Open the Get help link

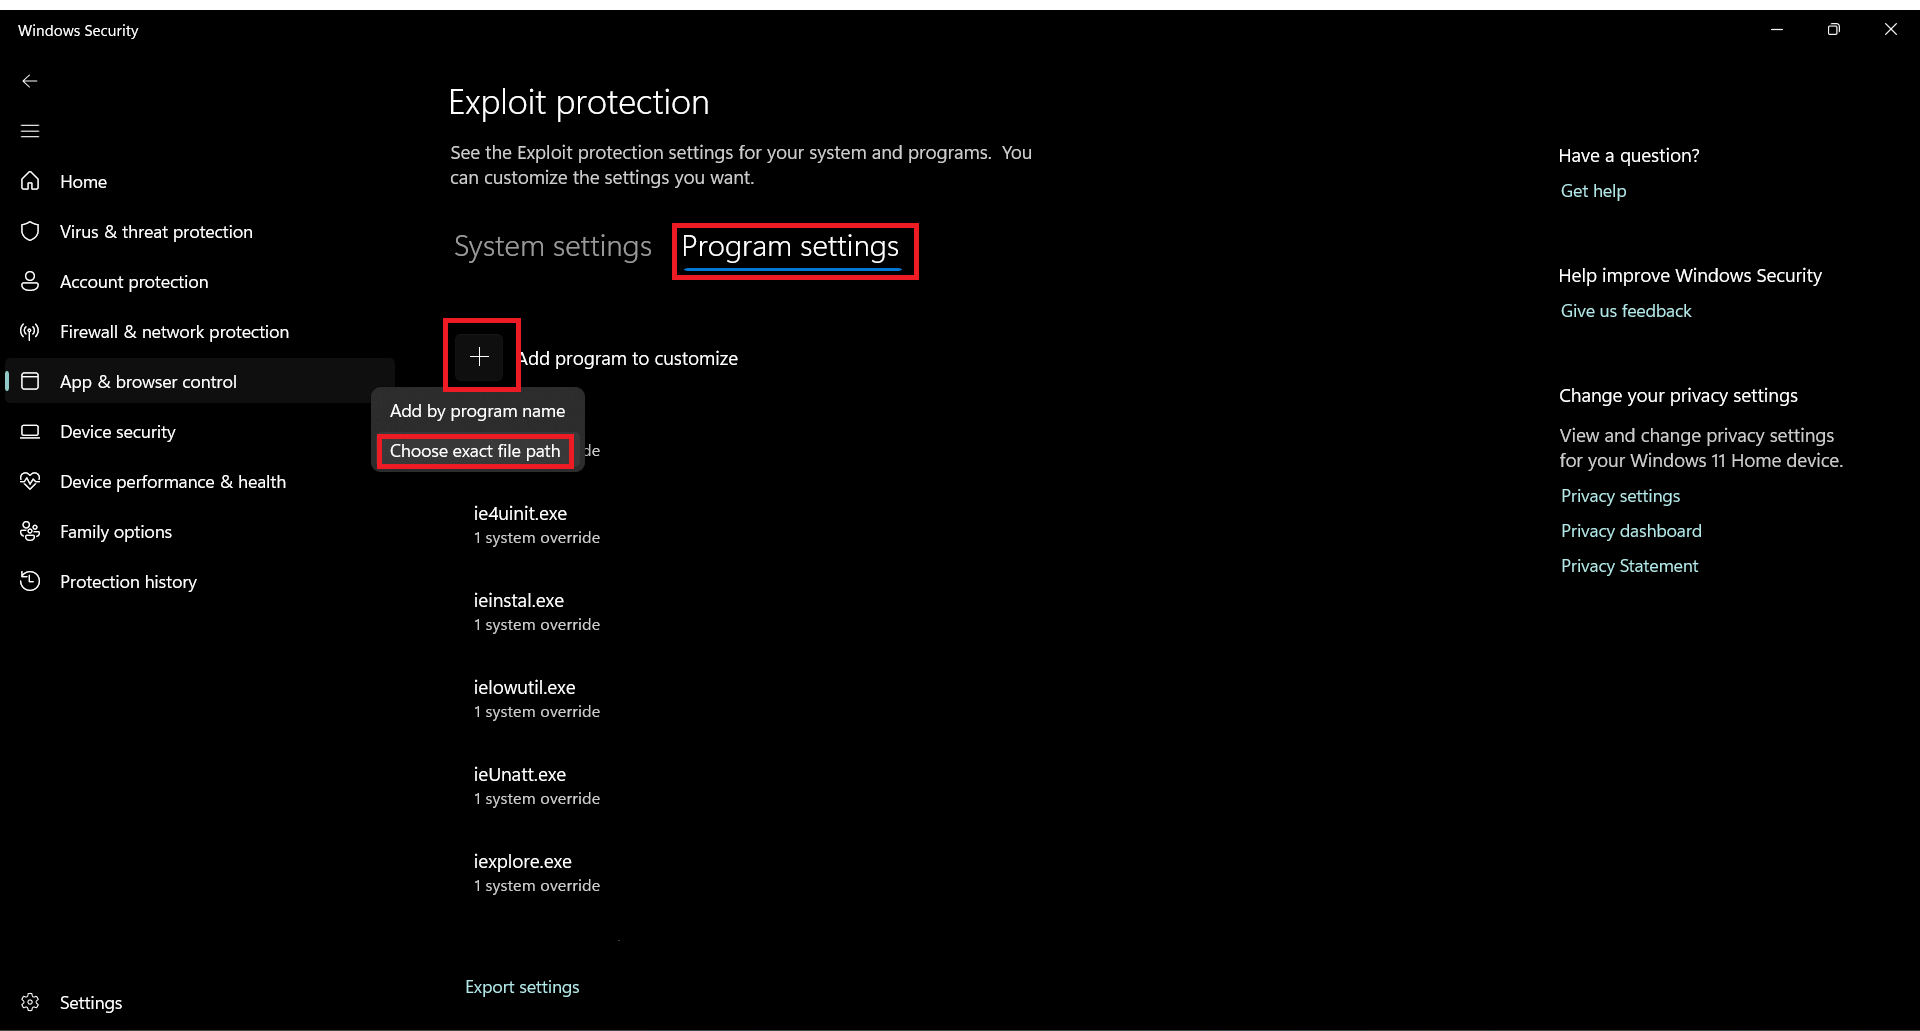click(1593, 191)
